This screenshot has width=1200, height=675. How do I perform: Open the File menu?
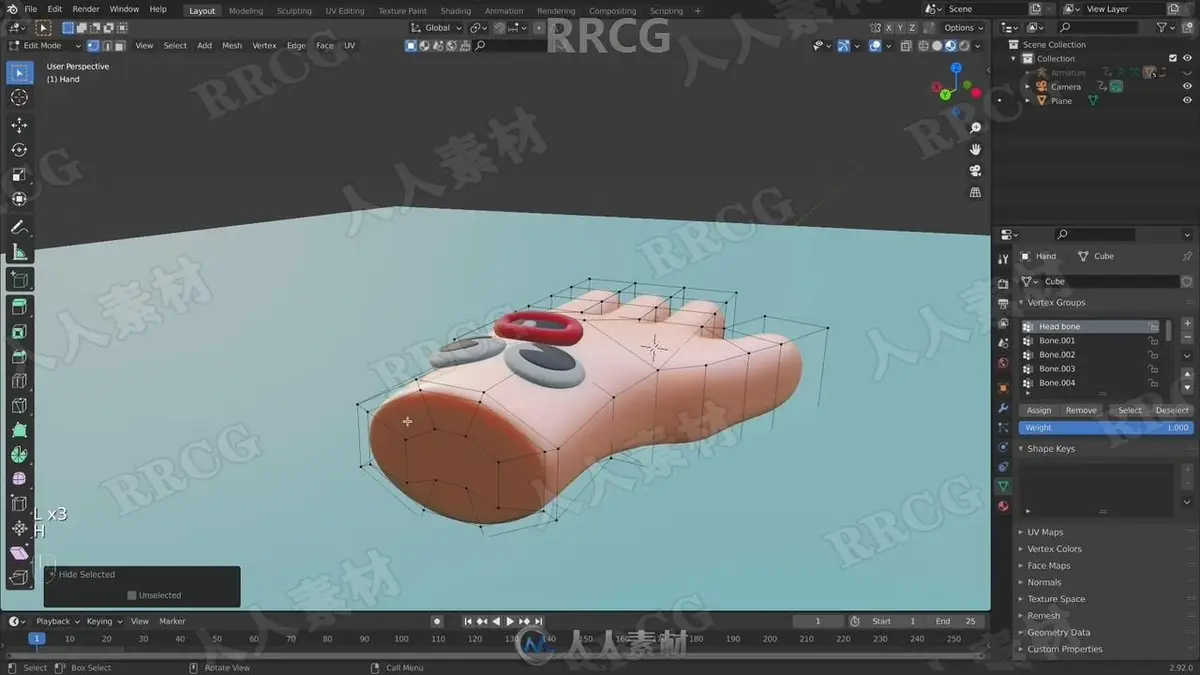click(30, 9)
